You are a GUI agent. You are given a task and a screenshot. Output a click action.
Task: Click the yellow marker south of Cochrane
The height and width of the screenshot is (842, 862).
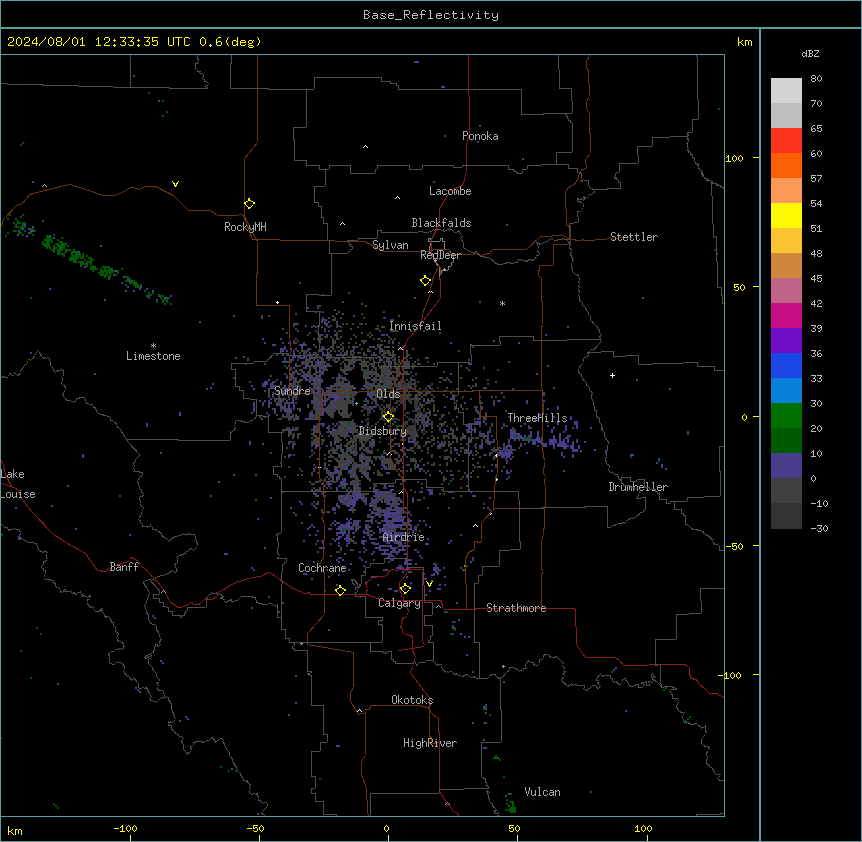coord(340,590)
